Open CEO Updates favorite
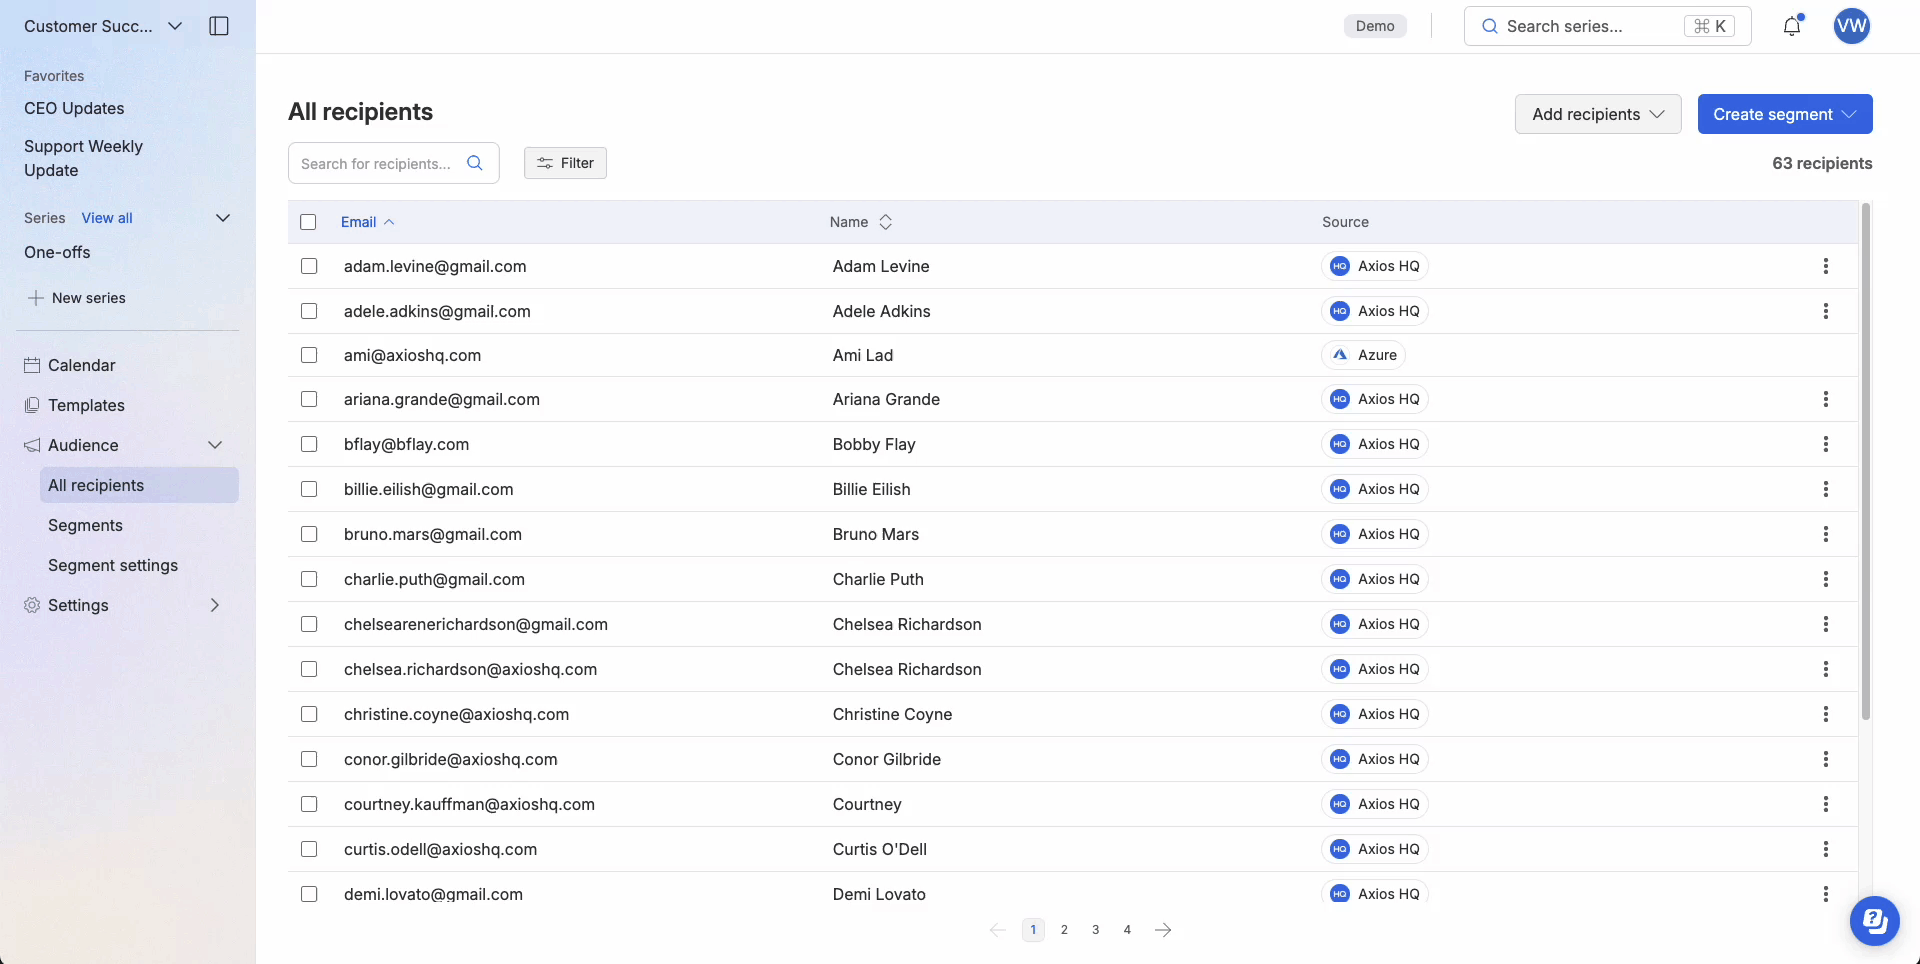This screenshot has height=964, width=1920. (74, 108)
